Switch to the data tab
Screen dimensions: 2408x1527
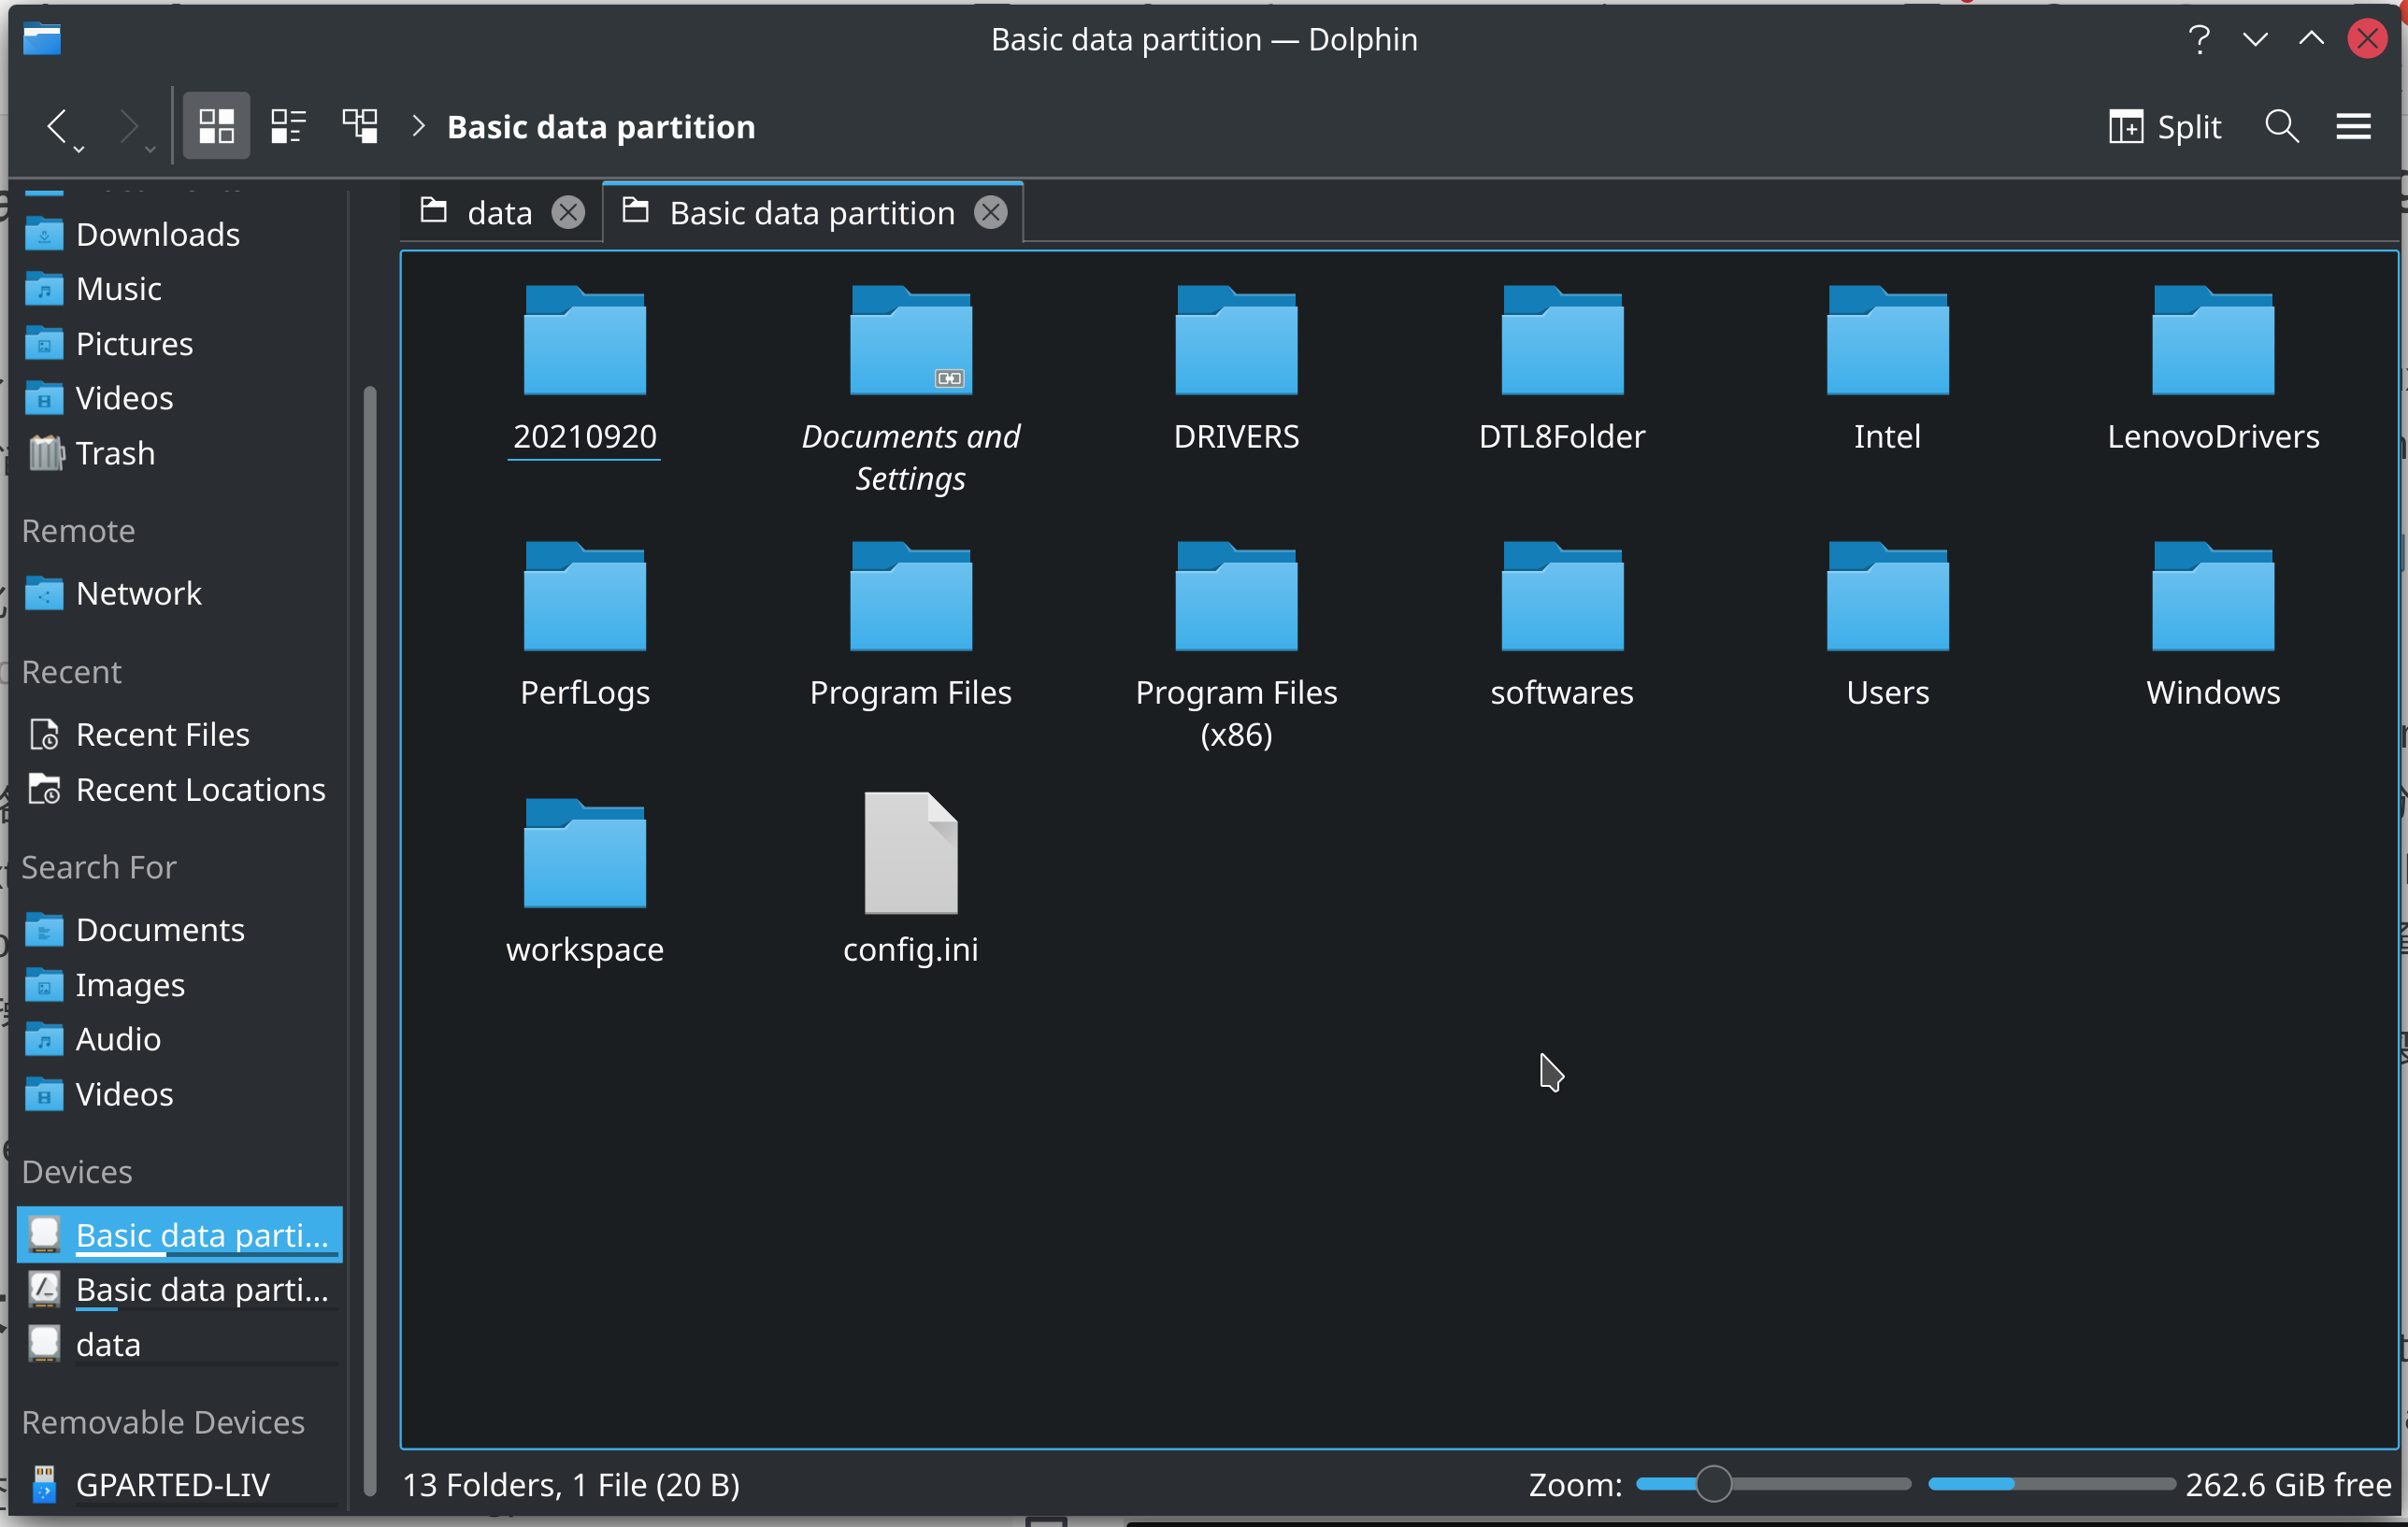498,211
